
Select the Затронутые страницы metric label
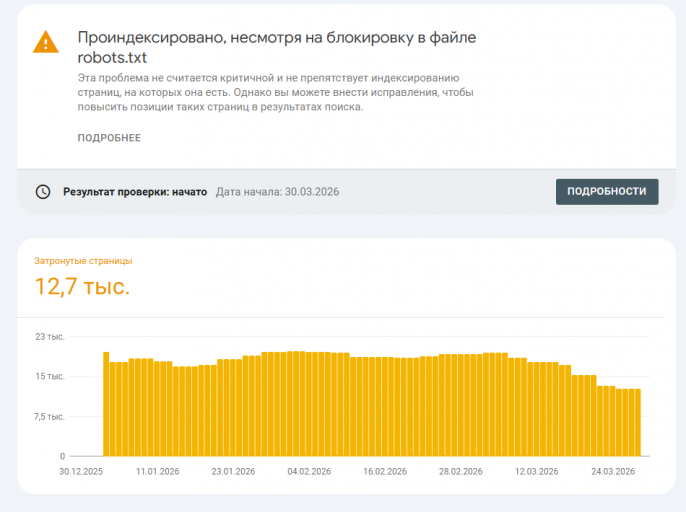[83, 261]
